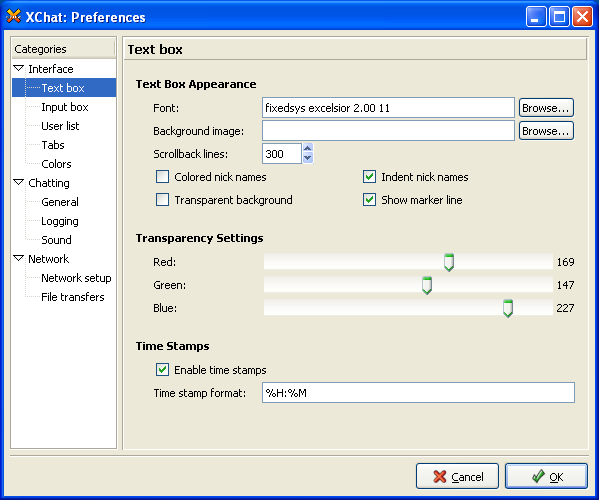This screenshot has width=599, height=501.
Task: Increase scrollback lines with up arrow
Action: tap(308, 148)
